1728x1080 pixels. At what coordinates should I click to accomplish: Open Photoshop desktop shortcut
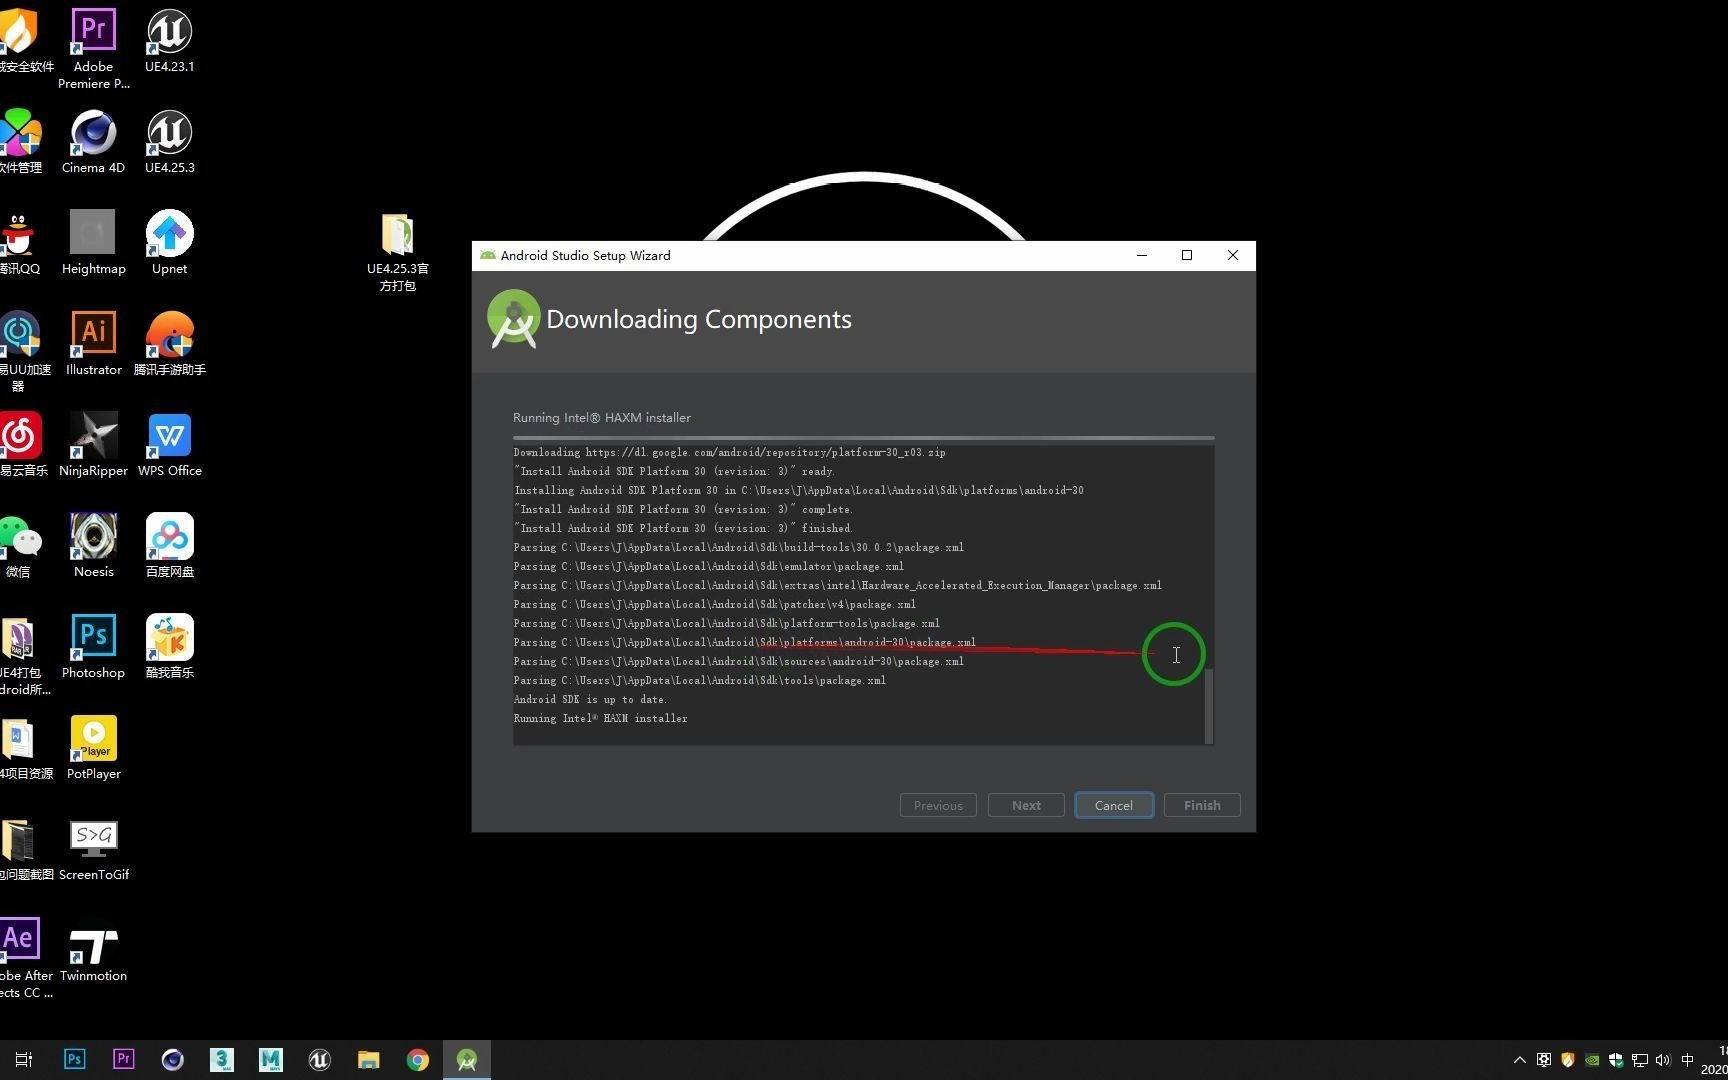pyautogui.click(x=93, y=646)
